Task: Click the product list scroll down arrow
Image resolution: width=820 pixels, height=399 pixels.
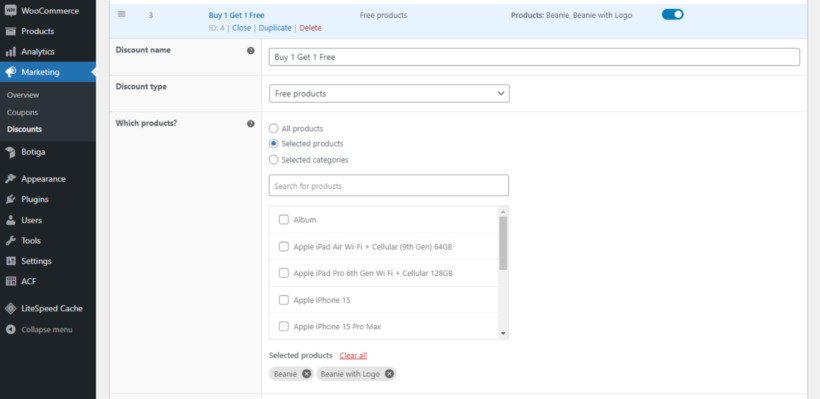Action: (503, 333)
